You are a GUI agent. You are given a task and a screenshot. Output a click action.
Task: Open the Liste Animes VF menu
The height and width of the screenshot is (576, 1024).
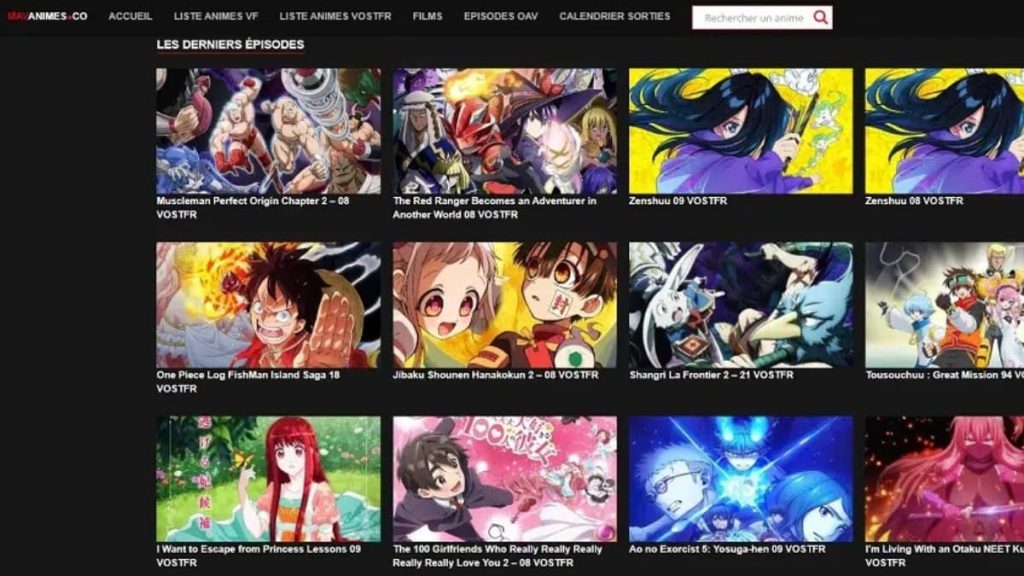click(216, 16)
